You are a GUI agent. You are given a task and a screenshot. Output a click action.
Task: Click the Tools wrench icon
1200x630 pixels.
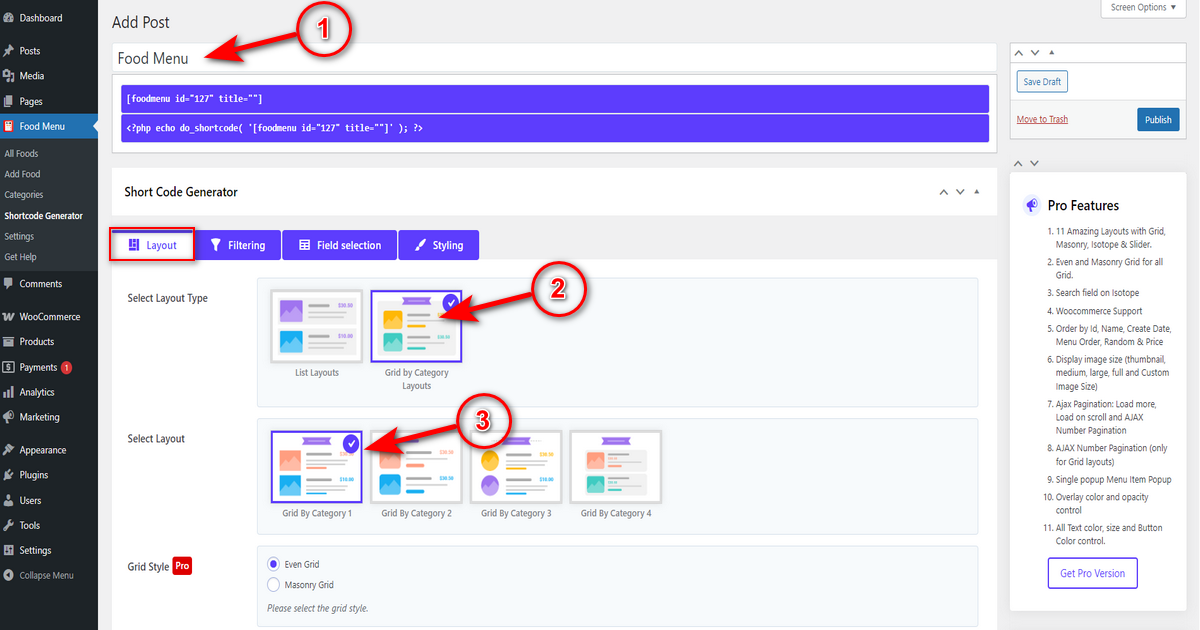pyautogui.click(x=9, y=525)
